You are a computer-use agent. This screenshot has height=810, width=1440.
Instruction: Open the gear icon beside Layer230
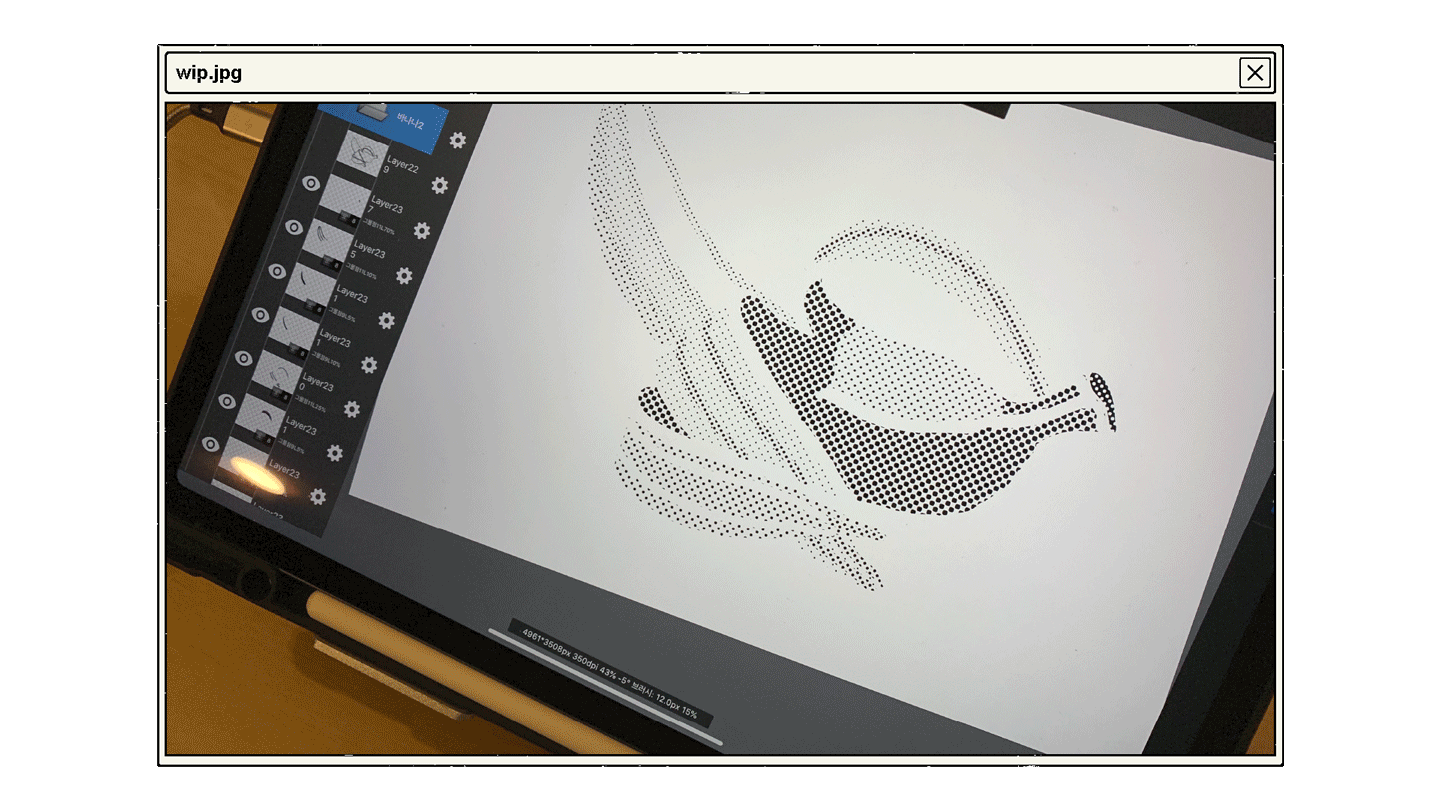[351, 408]
